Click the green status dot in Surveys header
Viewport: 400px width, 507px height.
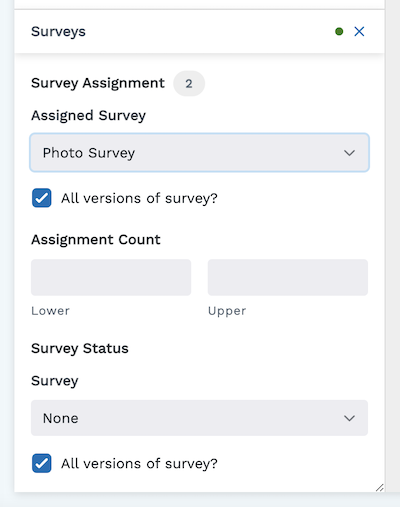339,32
